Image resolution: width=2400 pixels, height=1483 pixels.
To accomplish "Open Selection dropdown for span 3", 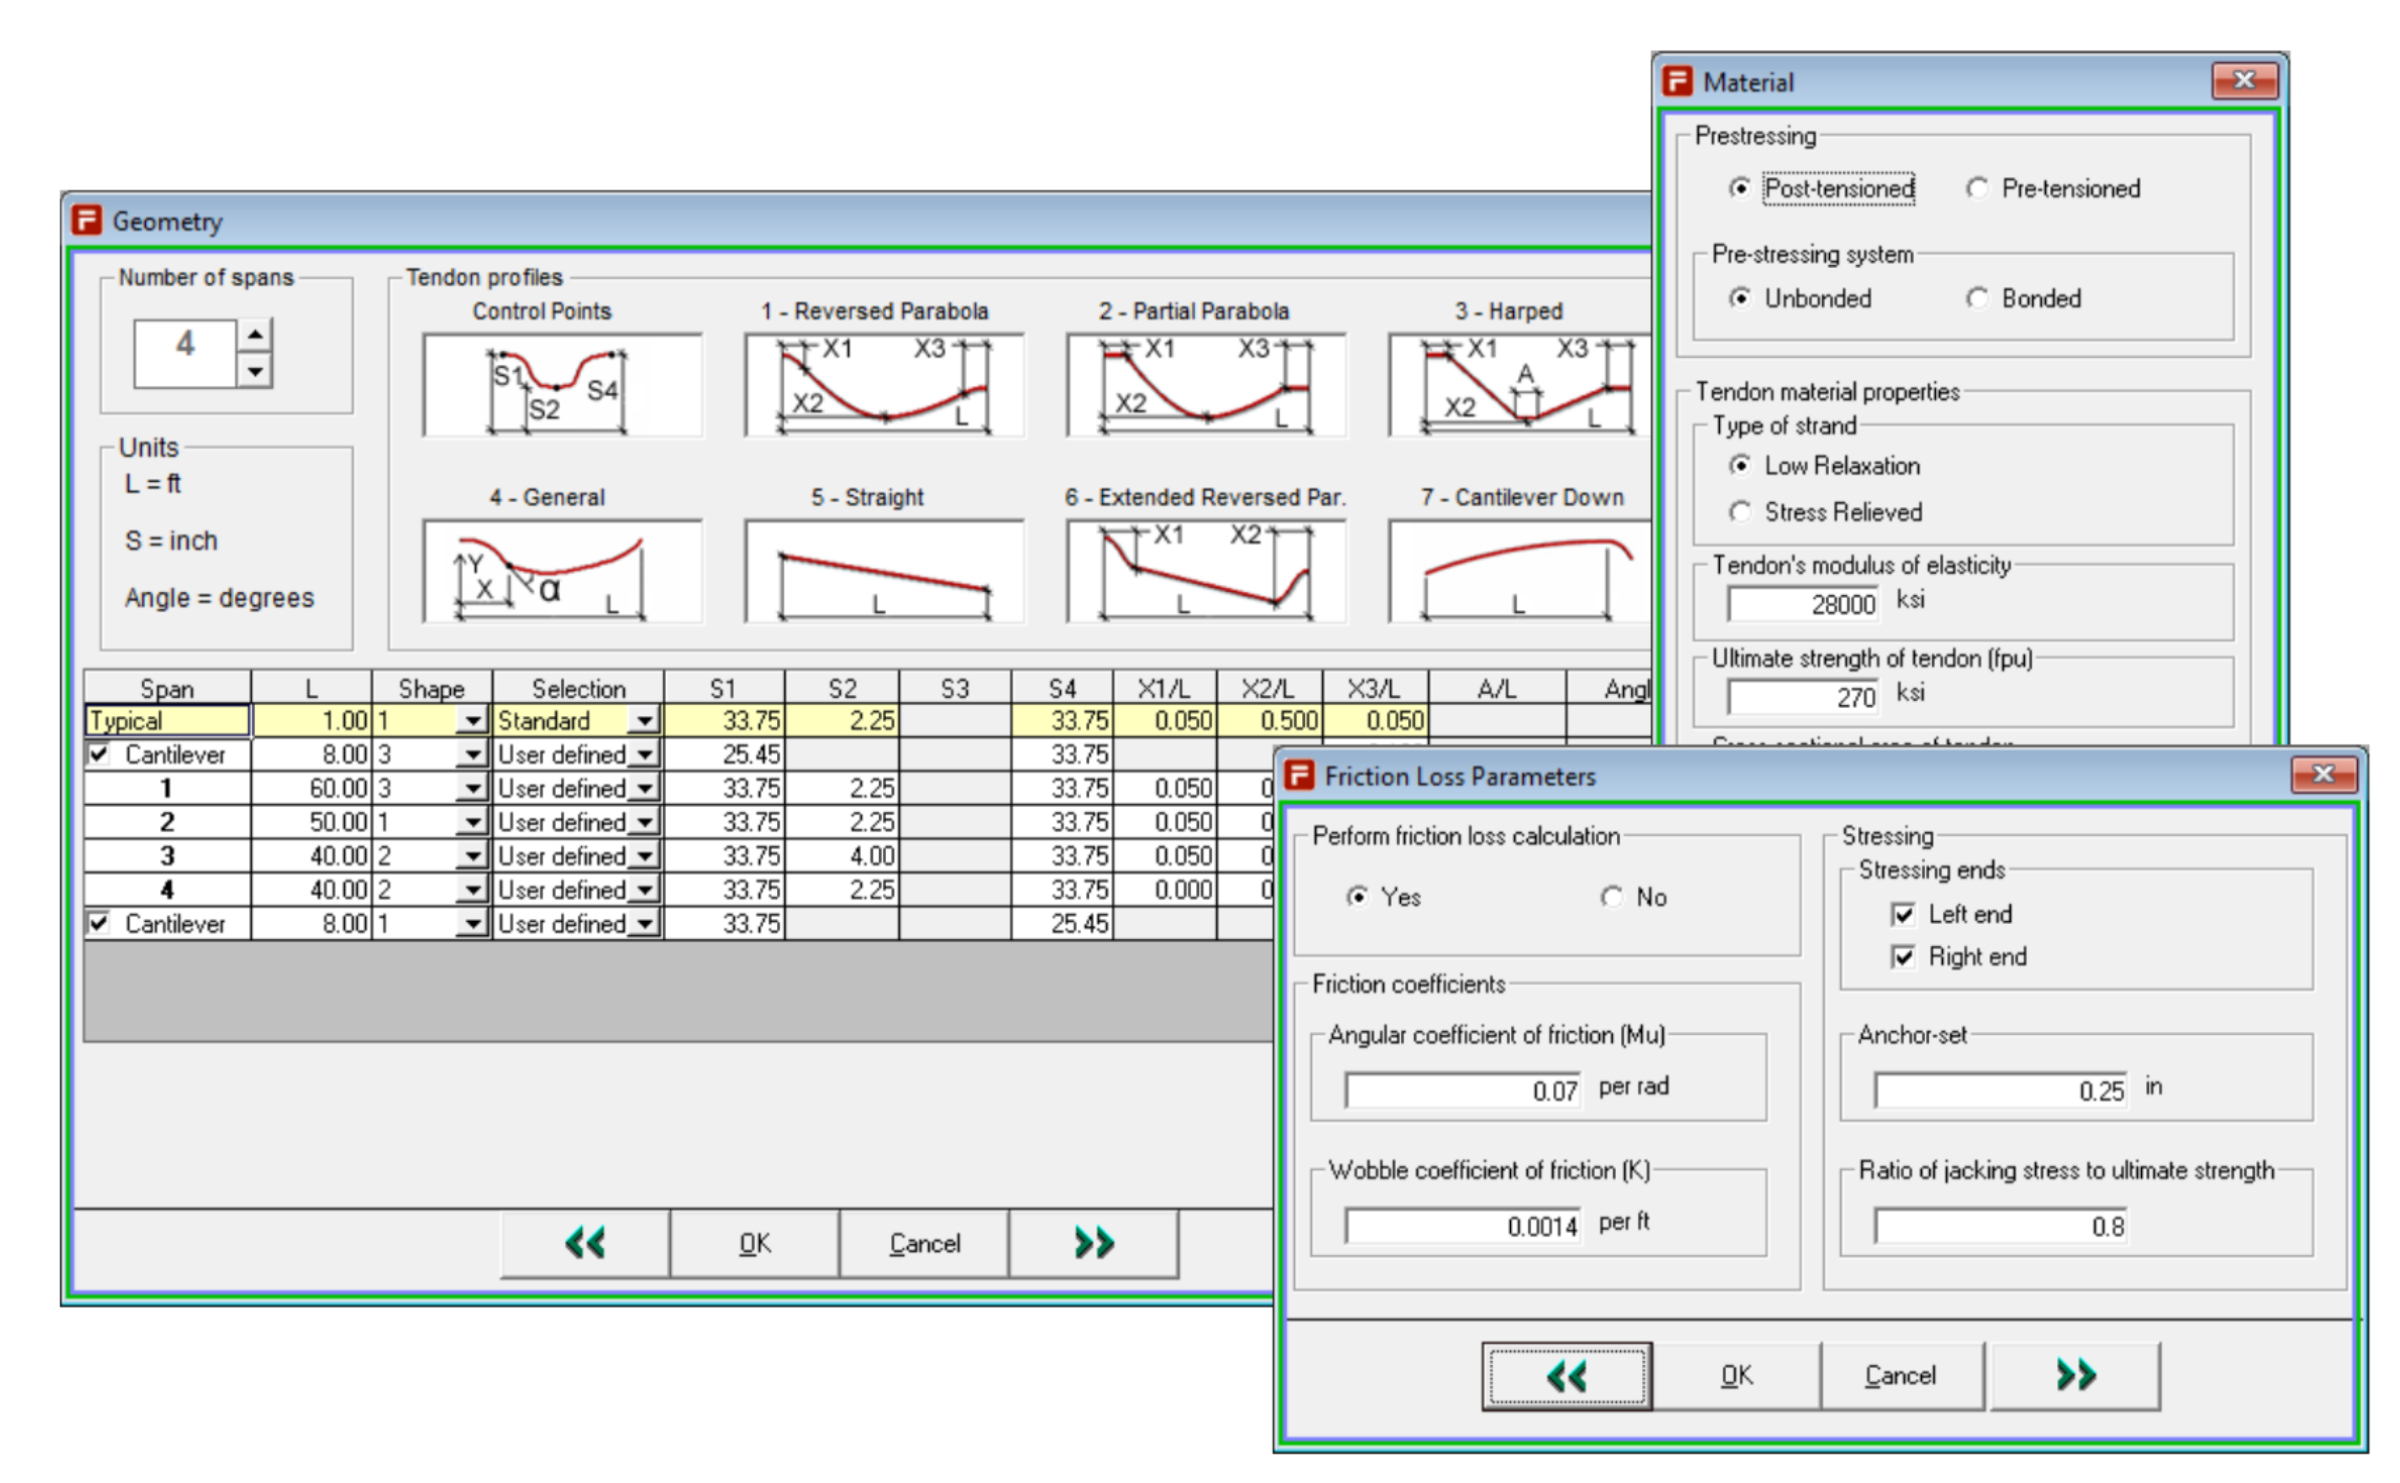I will 645,856.
